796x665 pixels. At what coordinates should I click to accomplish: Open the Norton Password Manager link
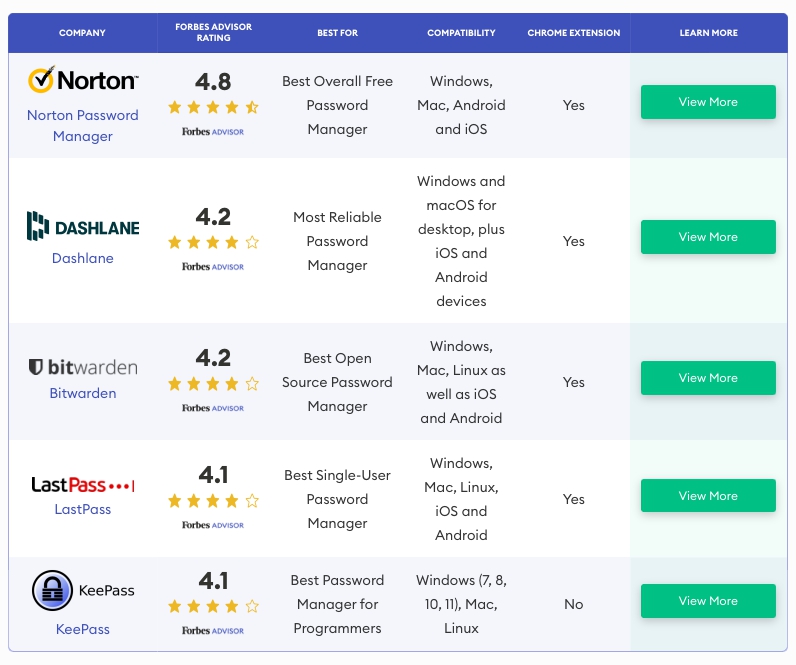click(x=82, y=126)
